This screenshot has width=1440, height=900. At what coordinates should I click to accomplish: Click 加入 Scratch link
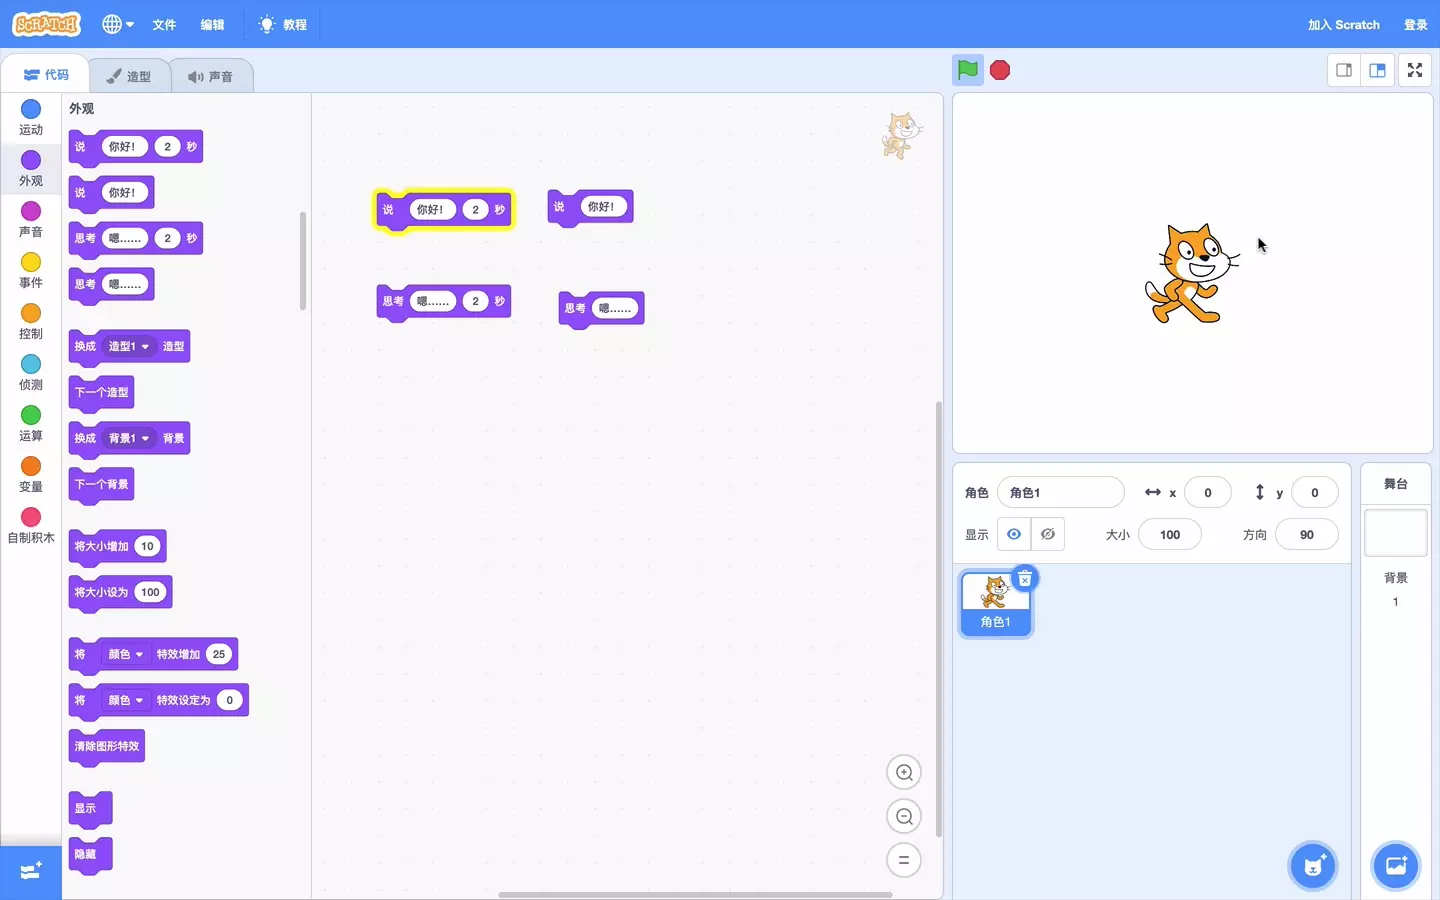tap(1343, 24)
